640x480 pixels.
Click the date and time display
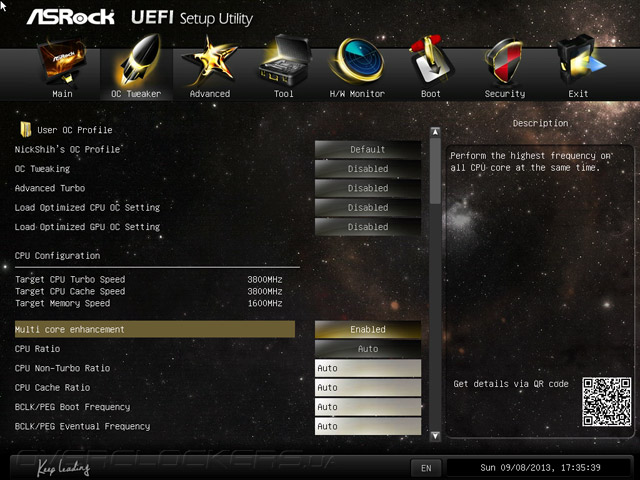pos(540,468)
